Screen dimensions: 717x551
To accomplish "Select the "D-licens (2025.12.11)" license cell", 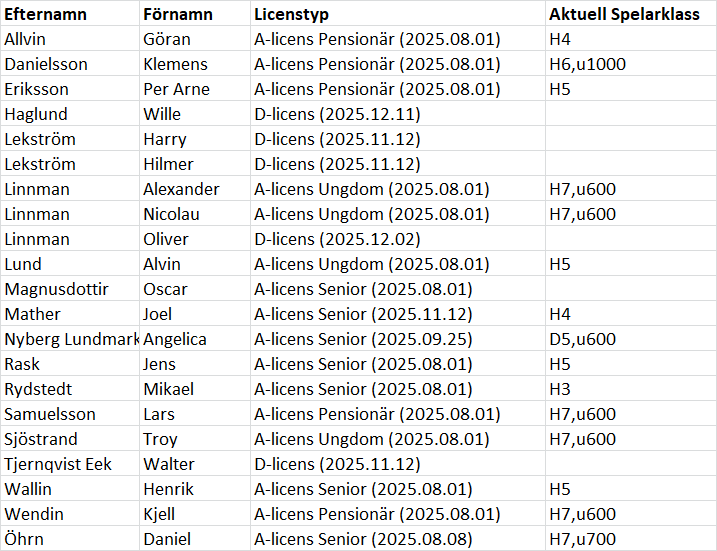I will (337, 114).
